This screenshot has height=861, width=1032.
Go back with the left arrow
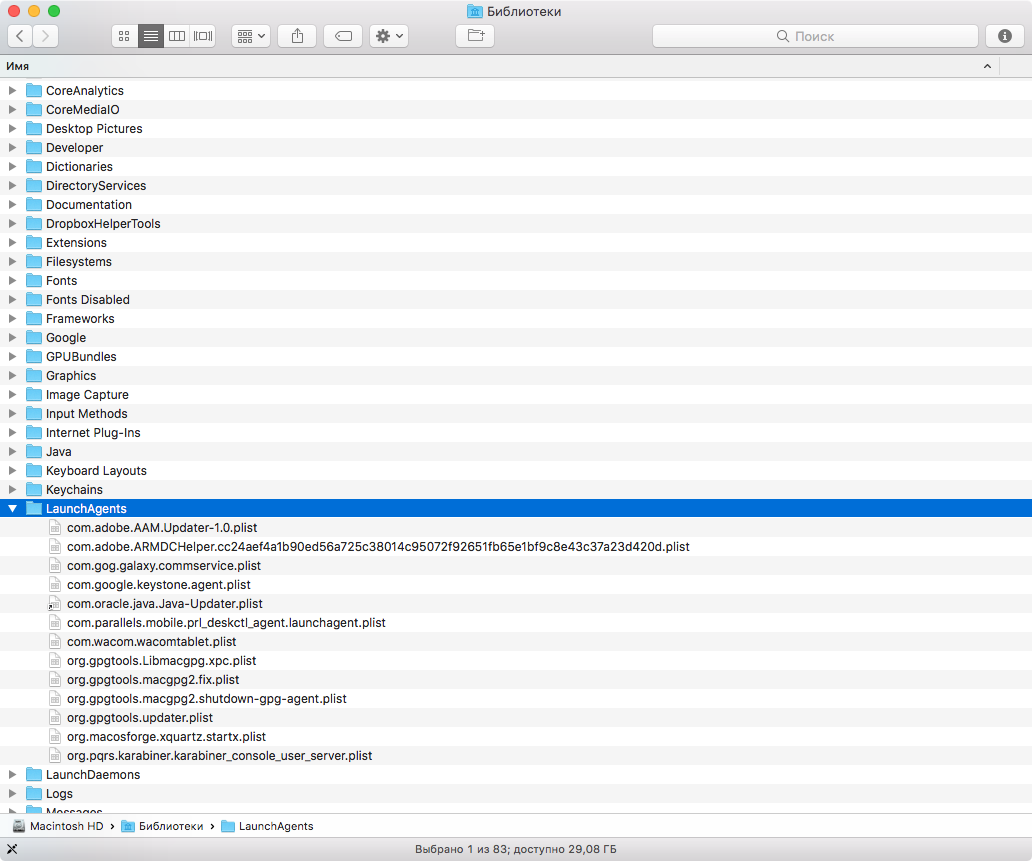pyautogui.click(x=20, y=36)
